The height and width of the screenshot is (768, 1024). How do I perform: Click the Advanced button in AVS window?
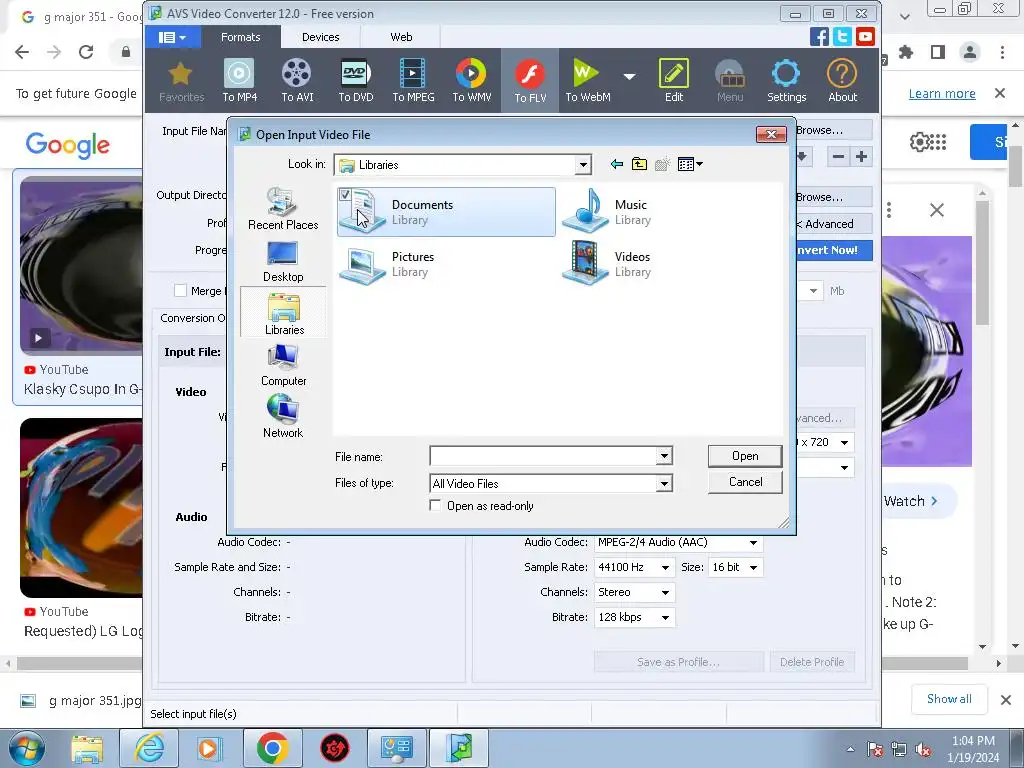click(x=834, y=224)
